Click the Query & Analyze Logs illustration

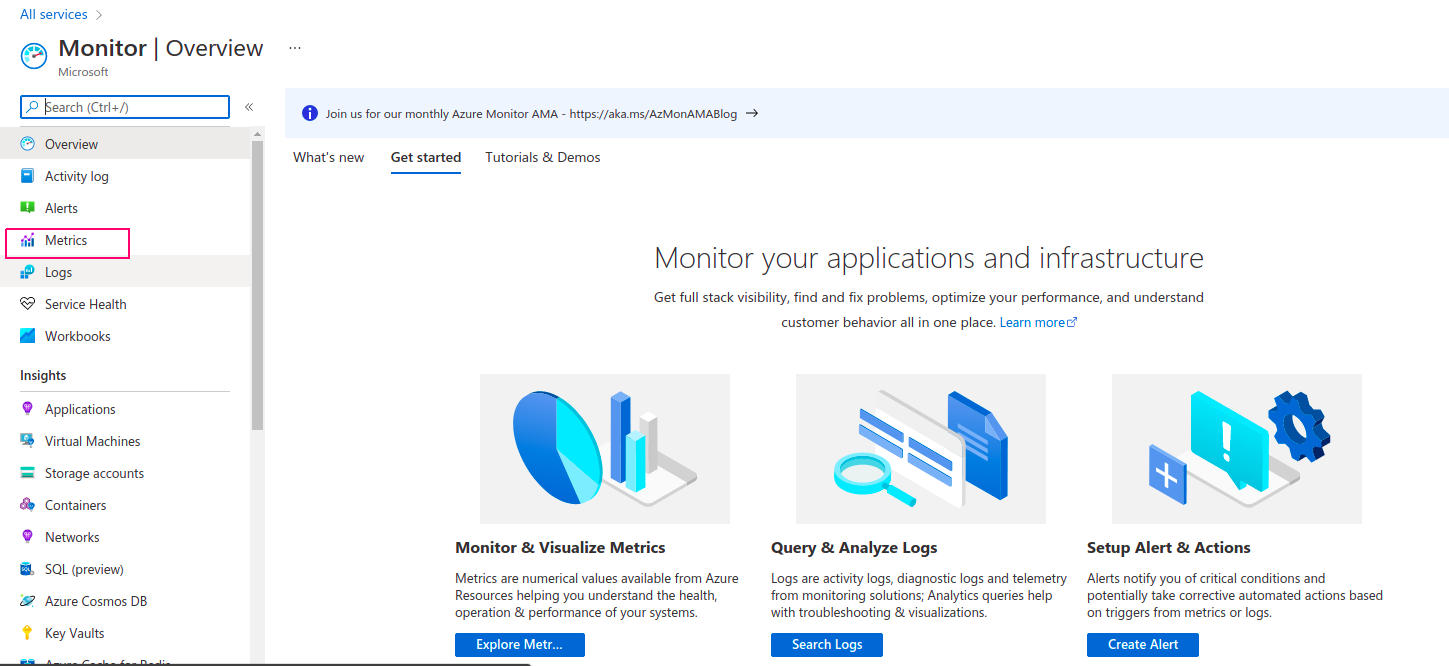pyautogui.click(x=921, y=449)
